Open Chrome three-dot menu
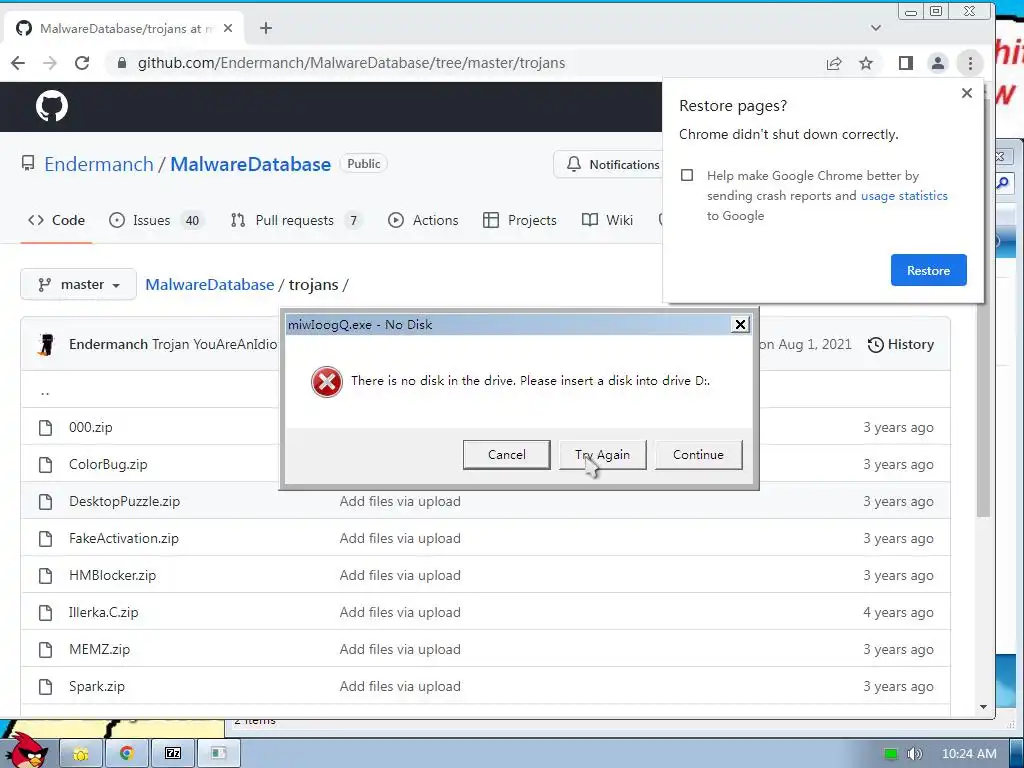The image size is (1024, 768). [970, 63]
